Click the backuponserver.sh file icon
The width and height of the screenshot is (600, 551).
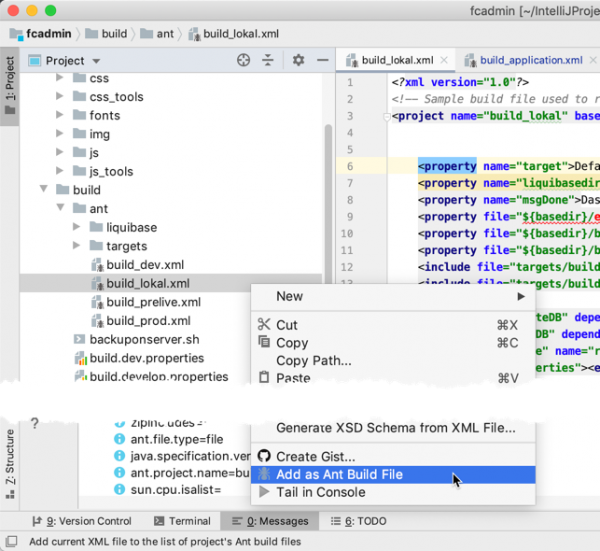81,340
